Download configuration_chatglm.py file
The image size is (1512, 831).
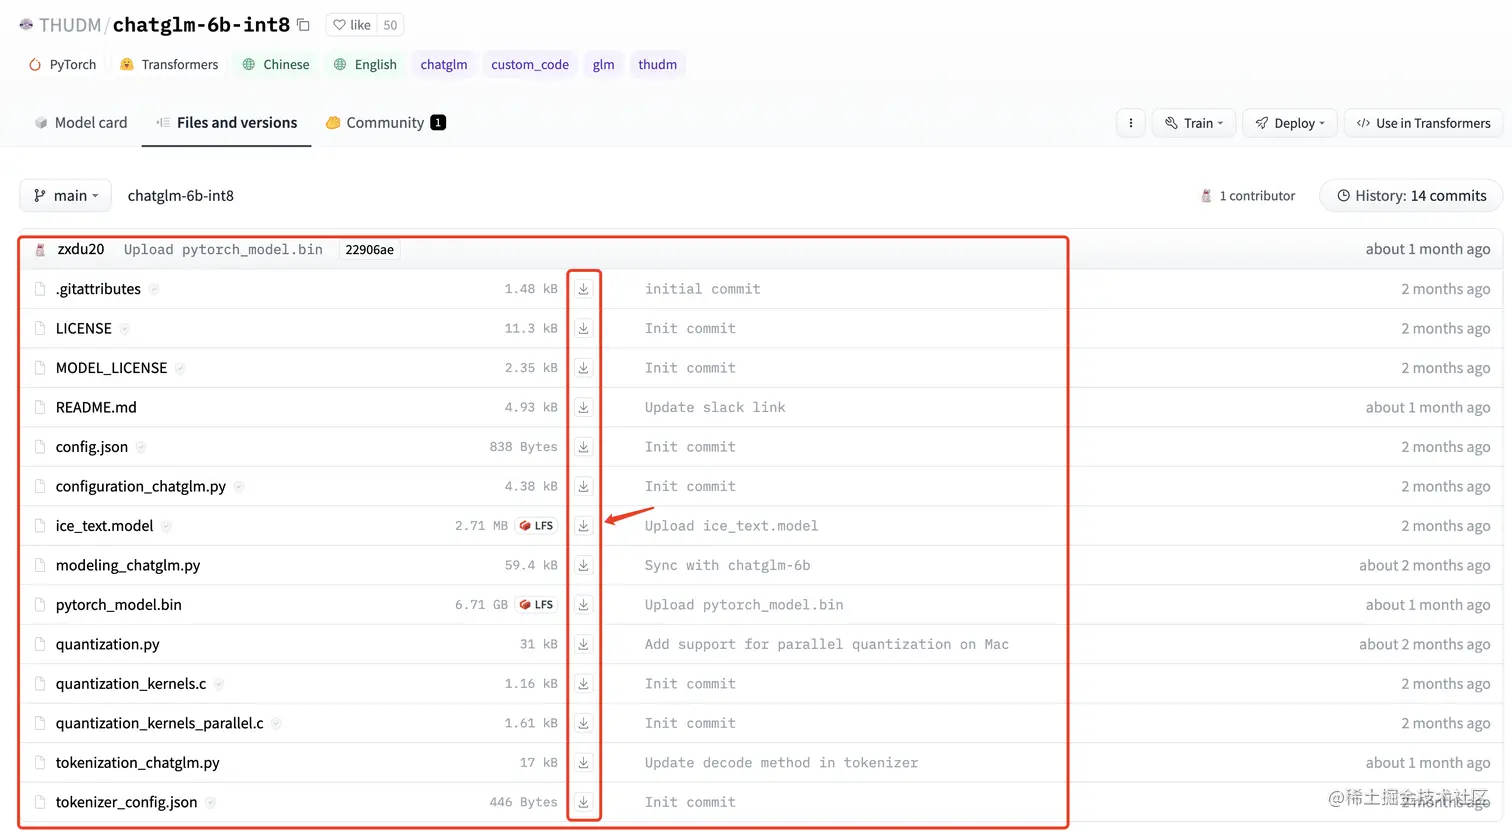point(583,486)
